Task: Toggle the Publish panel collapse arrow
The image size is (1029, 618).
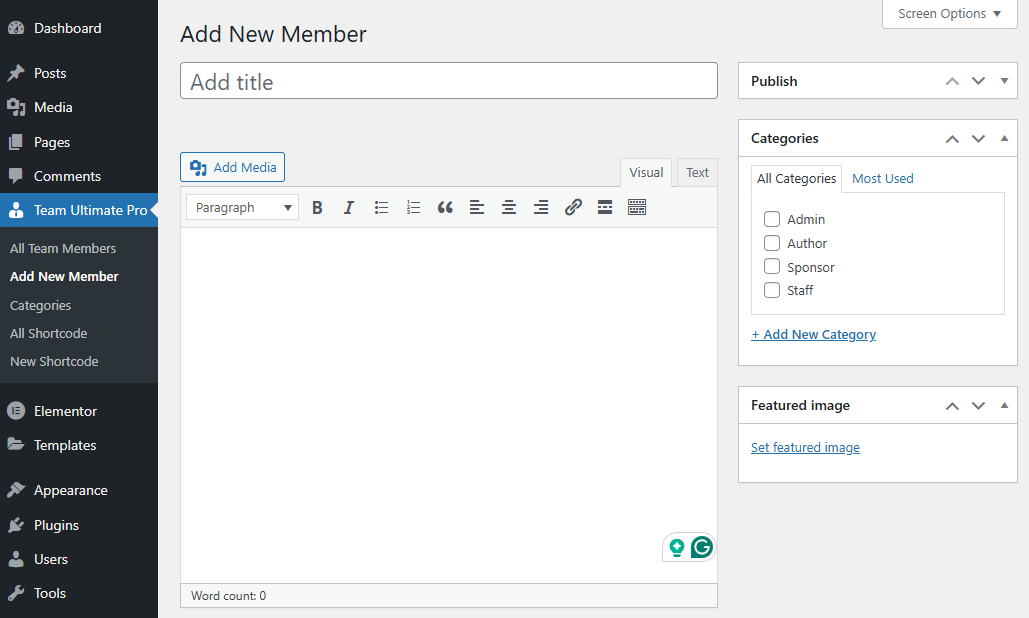Action: (x=1004, y=81)
